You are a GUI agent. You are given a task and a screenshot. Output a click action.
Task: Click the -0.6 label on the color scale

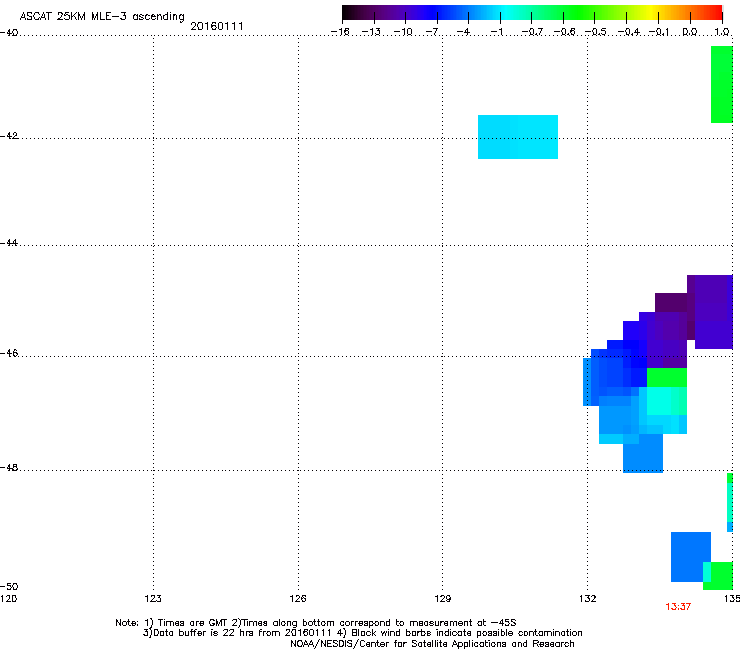(x=563, y=32)
